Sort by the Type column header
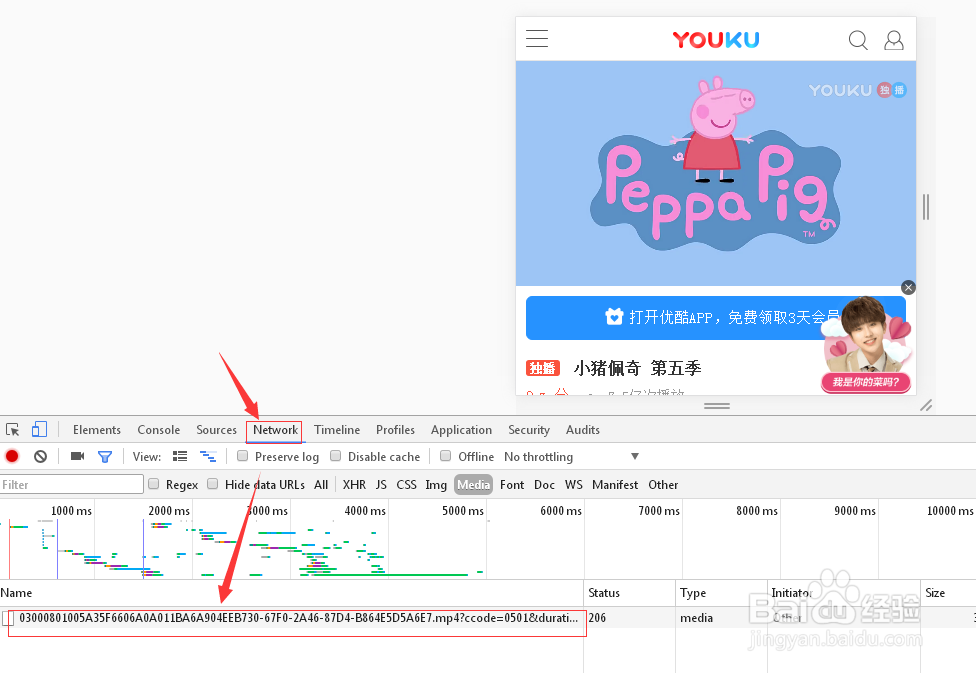This screenshot has width=976, height=673. [721, 593]
